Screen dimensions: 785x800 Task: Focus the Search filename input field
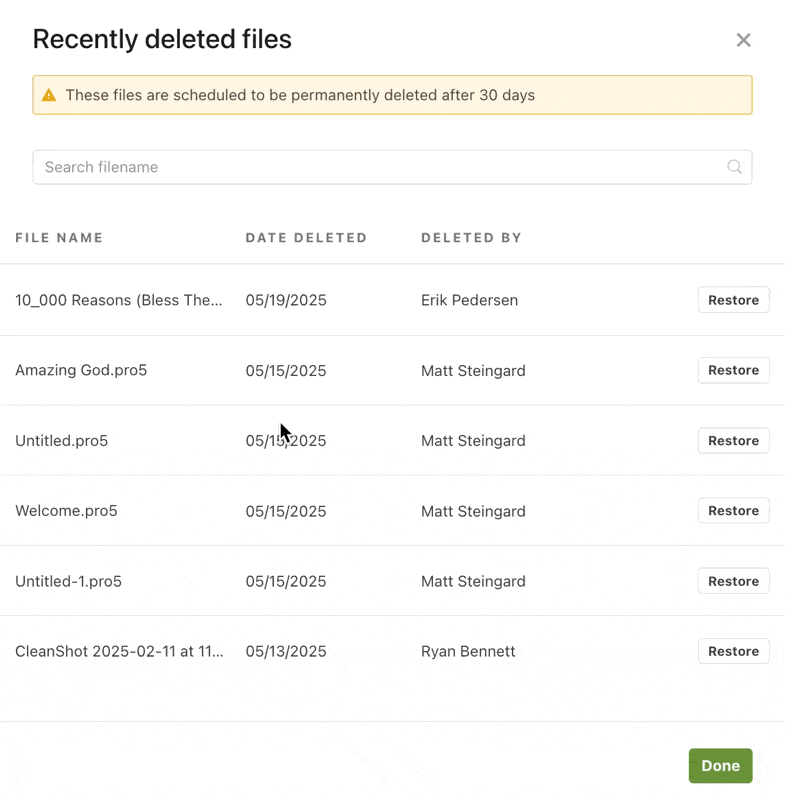click(380, 167)
